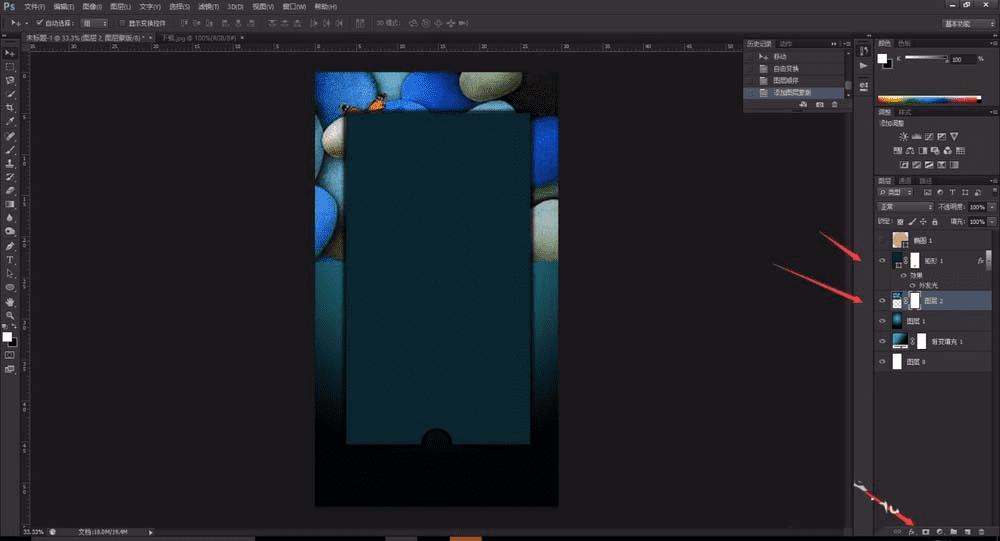Select the Zoom magnifier tool

[x=10, y=315]
